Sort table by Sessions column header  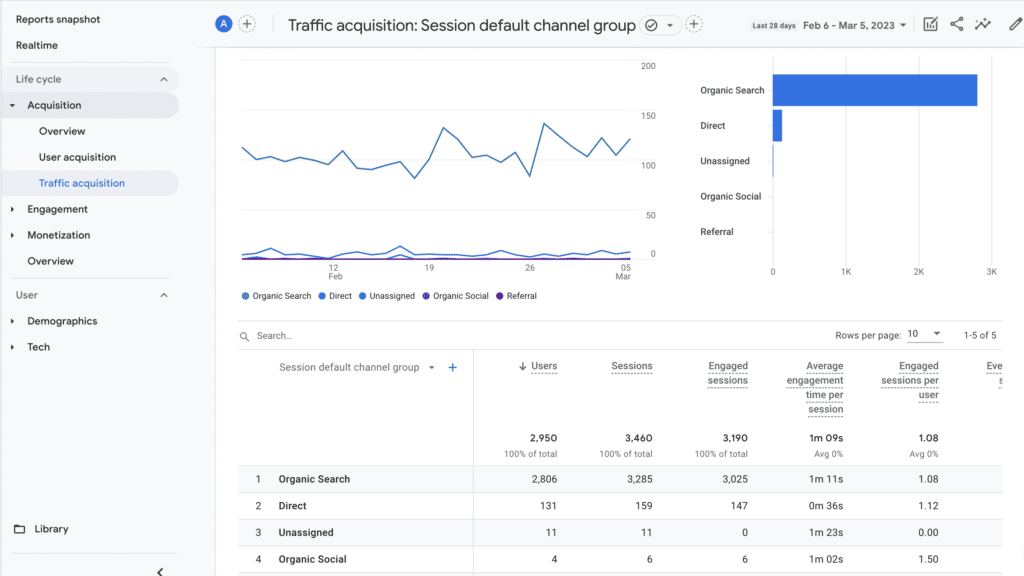point(631,366)
